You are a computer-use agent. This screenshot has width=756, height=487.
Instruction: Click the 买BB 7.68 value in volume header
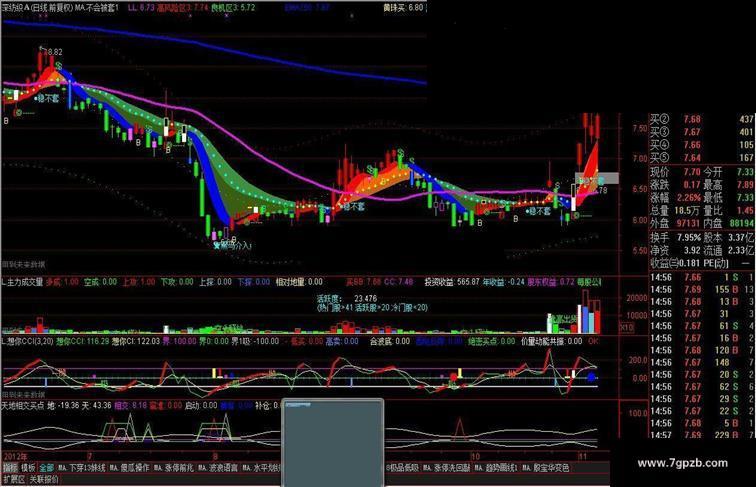(364, 282)
